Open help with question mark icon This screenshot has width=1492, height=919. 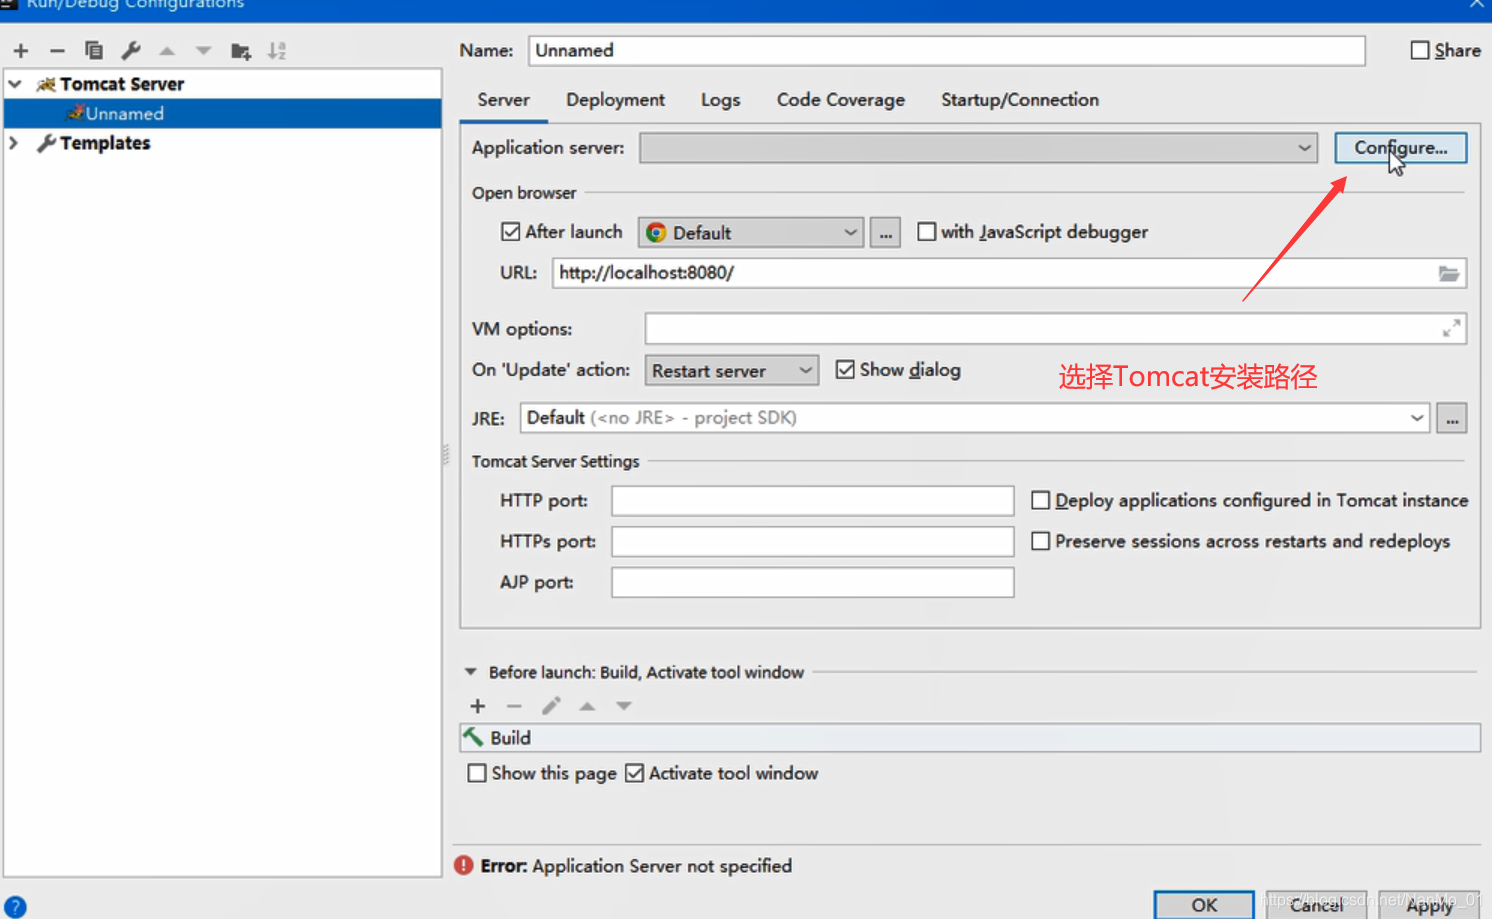click(15, 907)
